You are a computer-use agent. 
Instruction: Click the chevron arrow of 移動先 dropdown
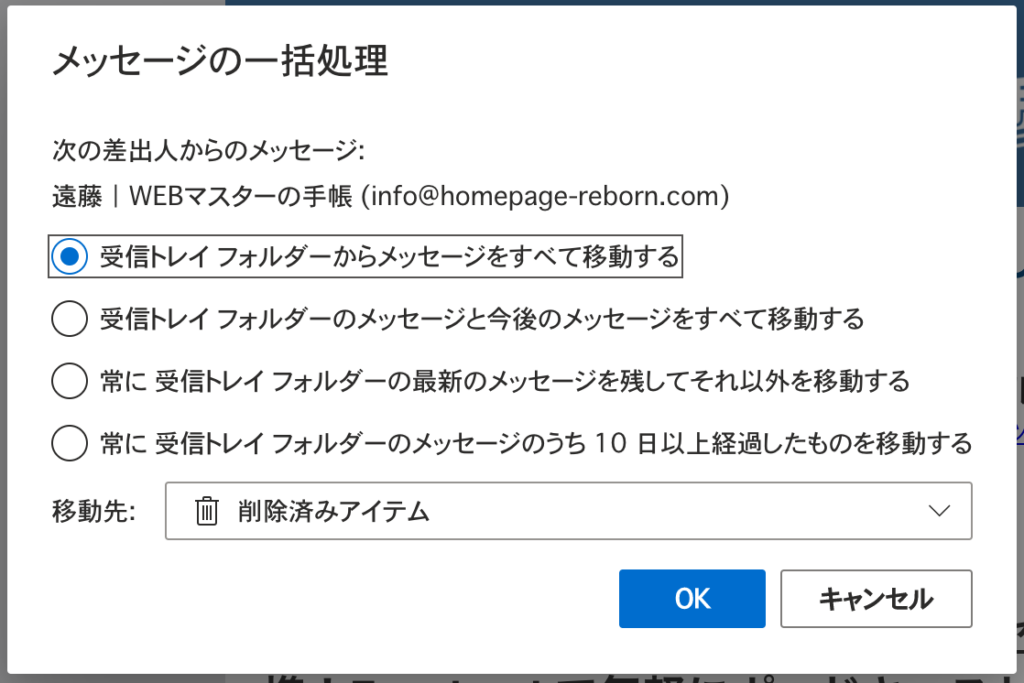(x=938, y=511)
